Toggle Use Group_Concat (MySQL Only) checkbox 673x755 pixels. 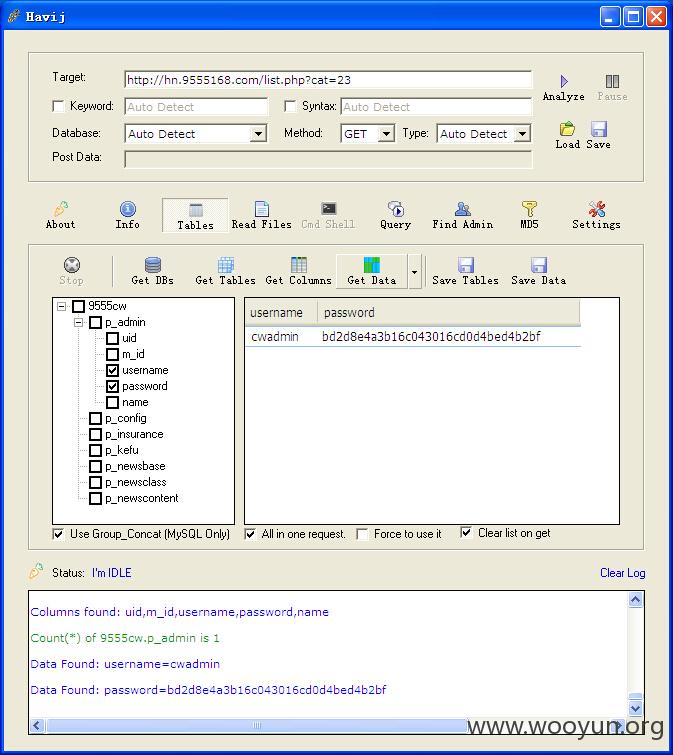click(58, 534)
